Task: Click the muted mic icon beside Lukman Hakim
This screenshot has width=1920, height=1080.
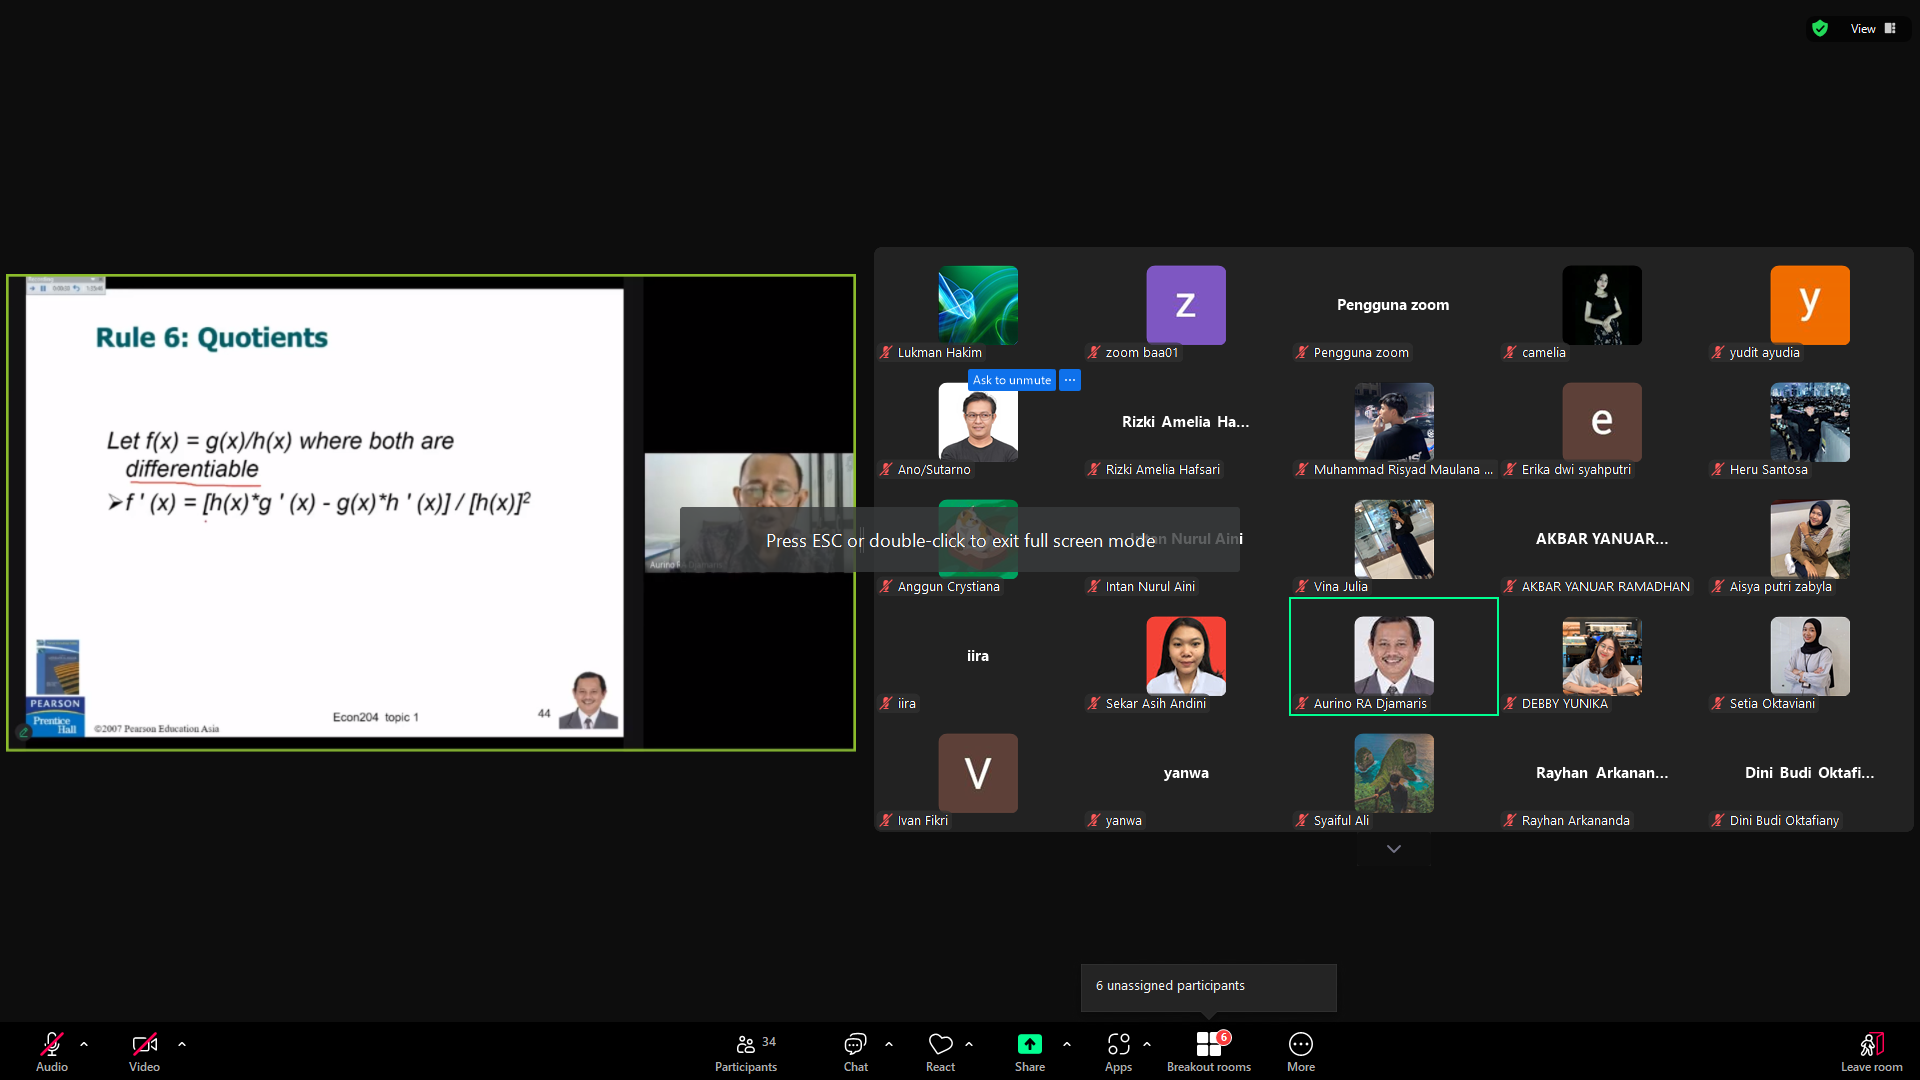Action: 886,353
